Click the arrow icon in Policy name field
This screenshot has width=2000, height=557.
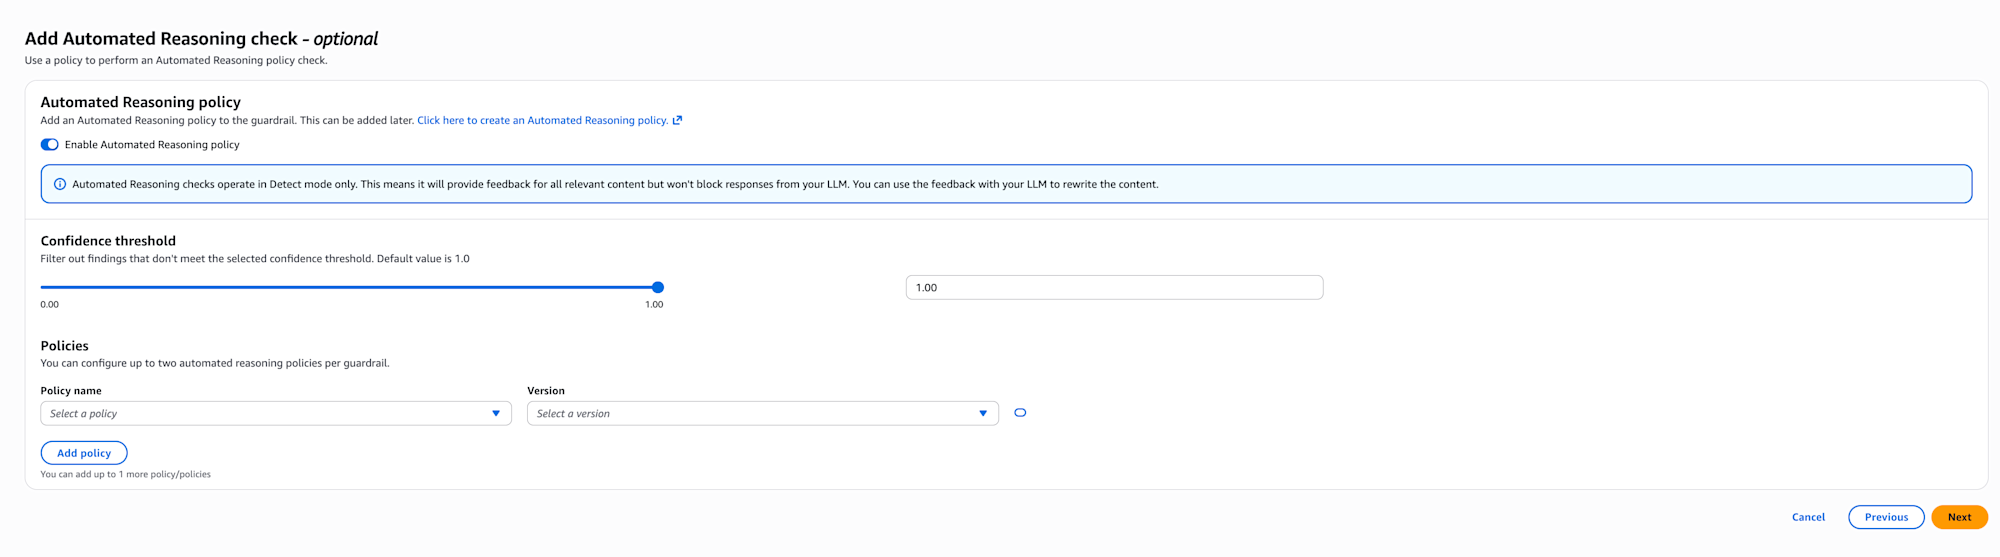[x=496, y=413]
